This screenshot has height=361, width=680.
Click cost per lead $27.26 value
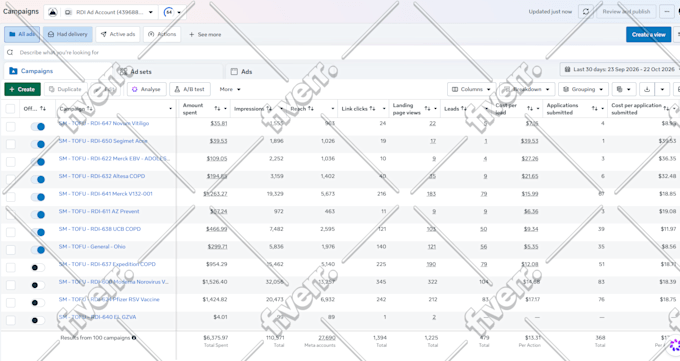coord(530,158)
